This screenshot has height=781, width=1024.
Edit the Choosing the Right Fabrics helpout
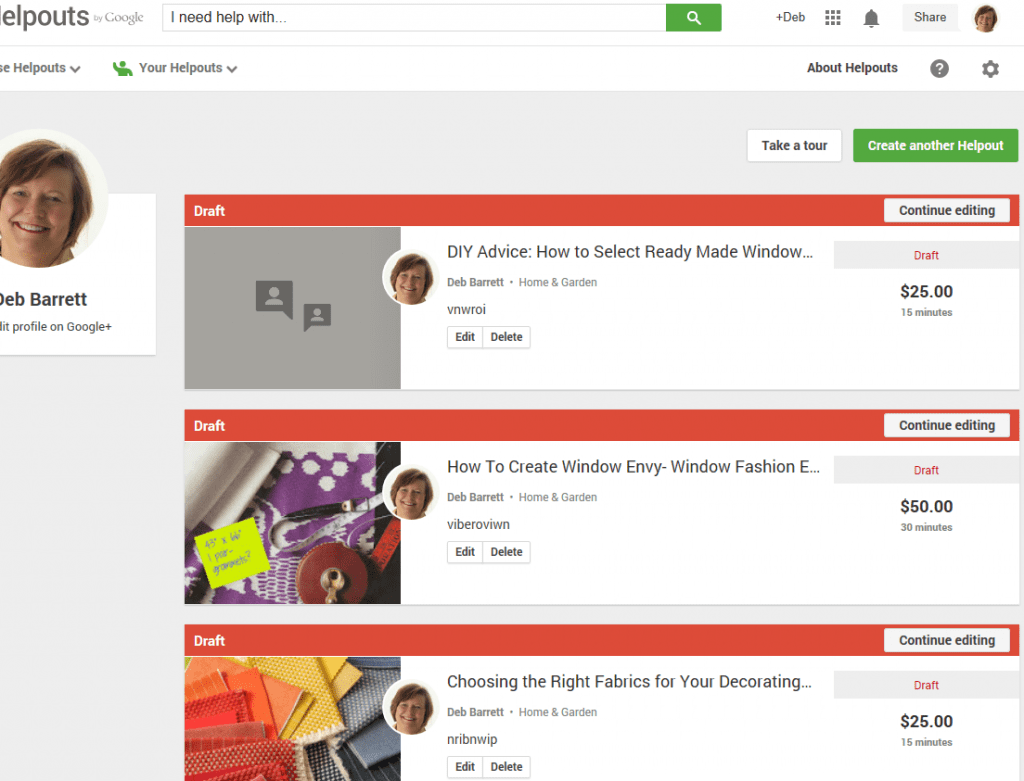point(465,767)
